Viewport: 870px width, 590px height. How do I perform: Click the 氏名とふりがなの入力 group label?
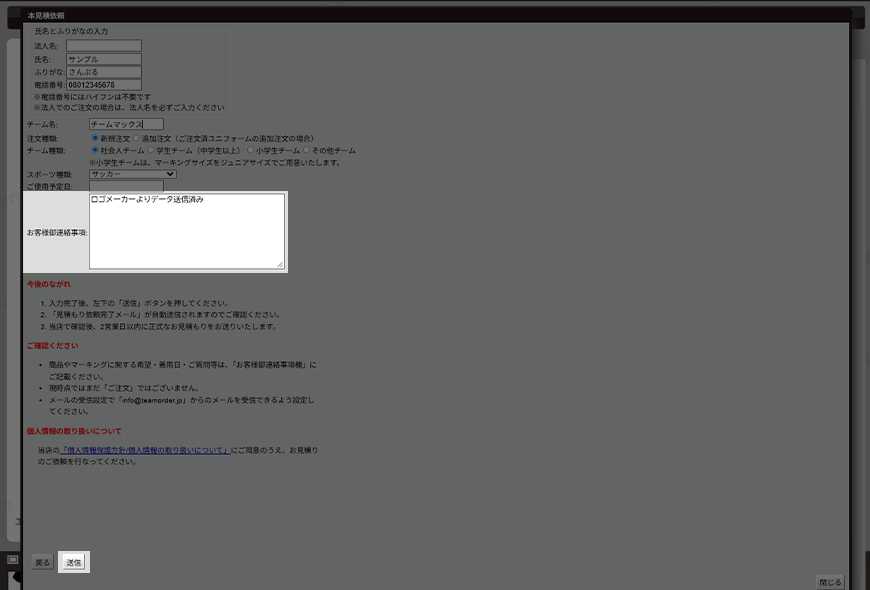tap(72, 32)
